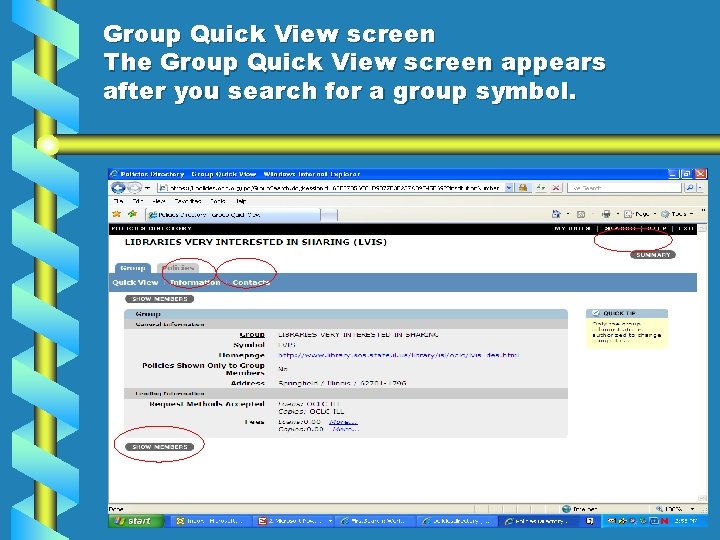Open the Quick View subtab
The image size is (720, 540).
(135, 282)
